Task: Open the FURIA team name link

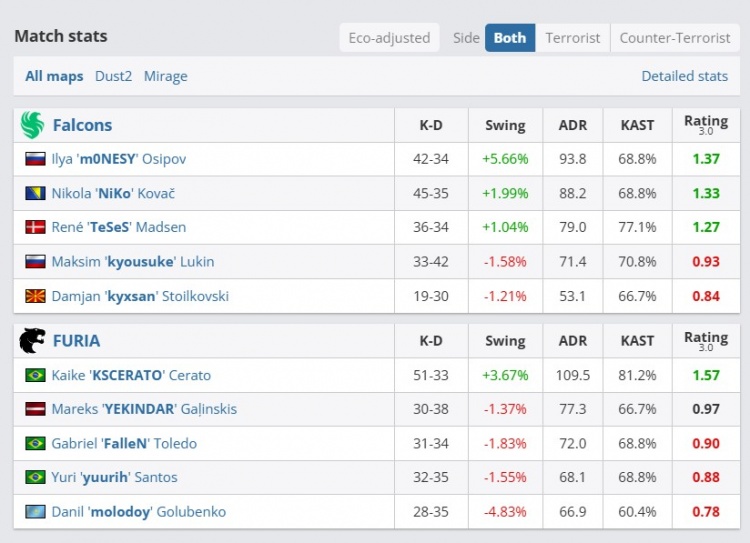Action: tap(76, 341)
